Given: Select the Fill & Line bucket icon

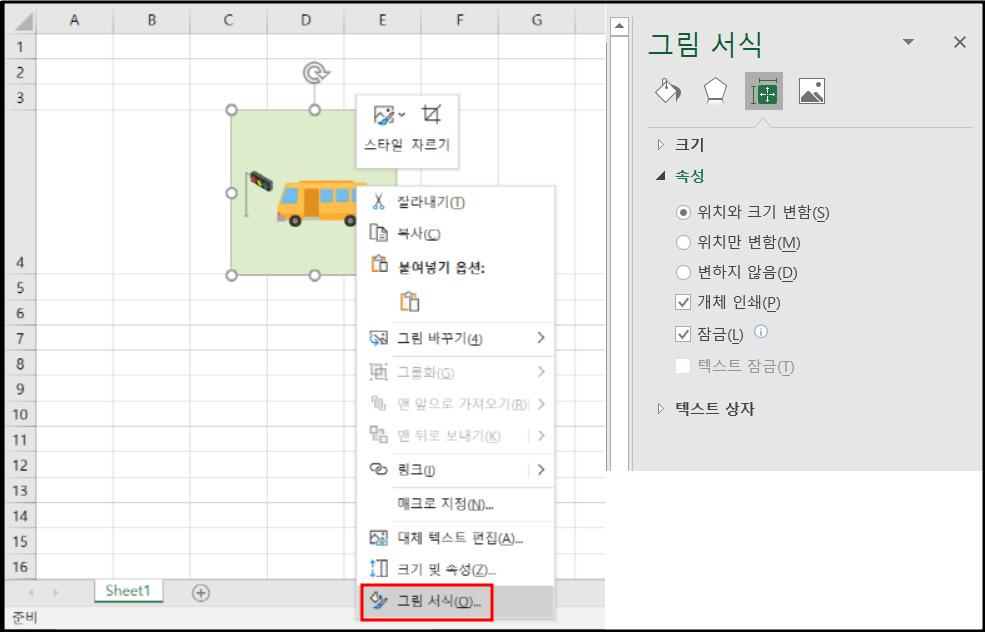Looking at the screenshot, I should (669, 90).
